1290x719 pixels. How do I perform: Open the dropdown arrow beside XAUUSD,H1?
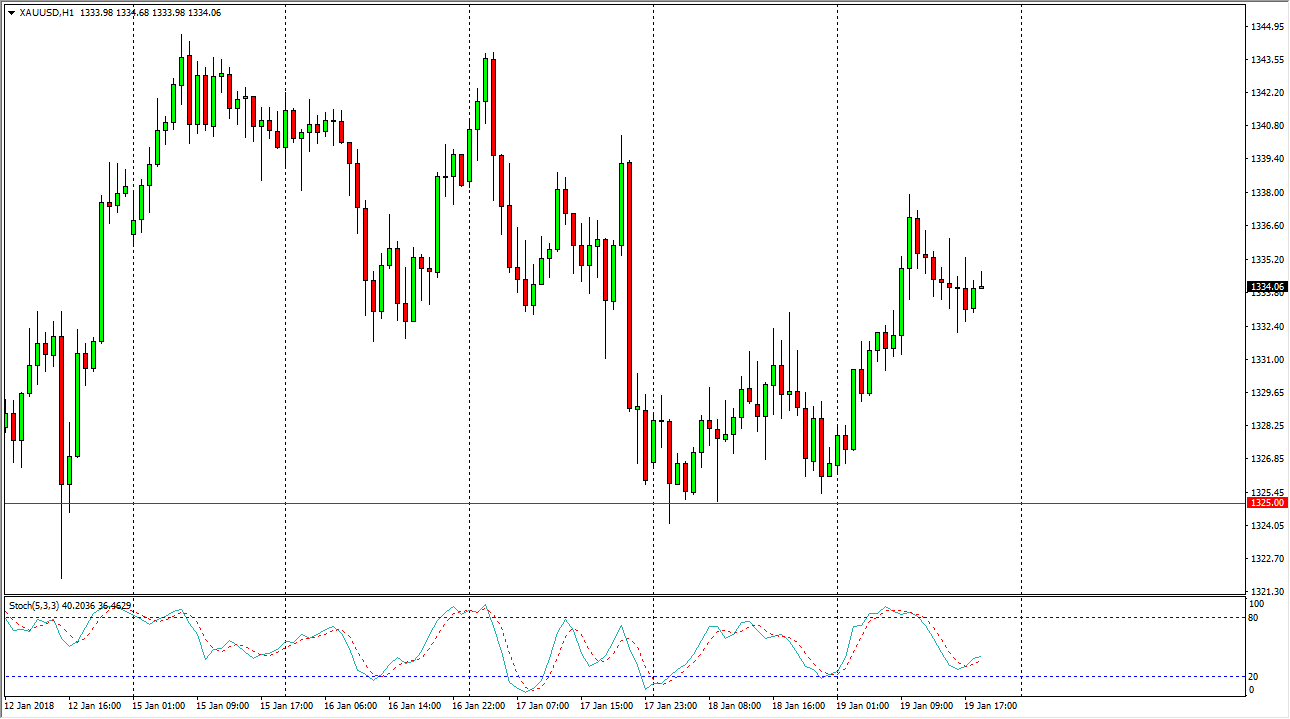(x=11, y=12)
